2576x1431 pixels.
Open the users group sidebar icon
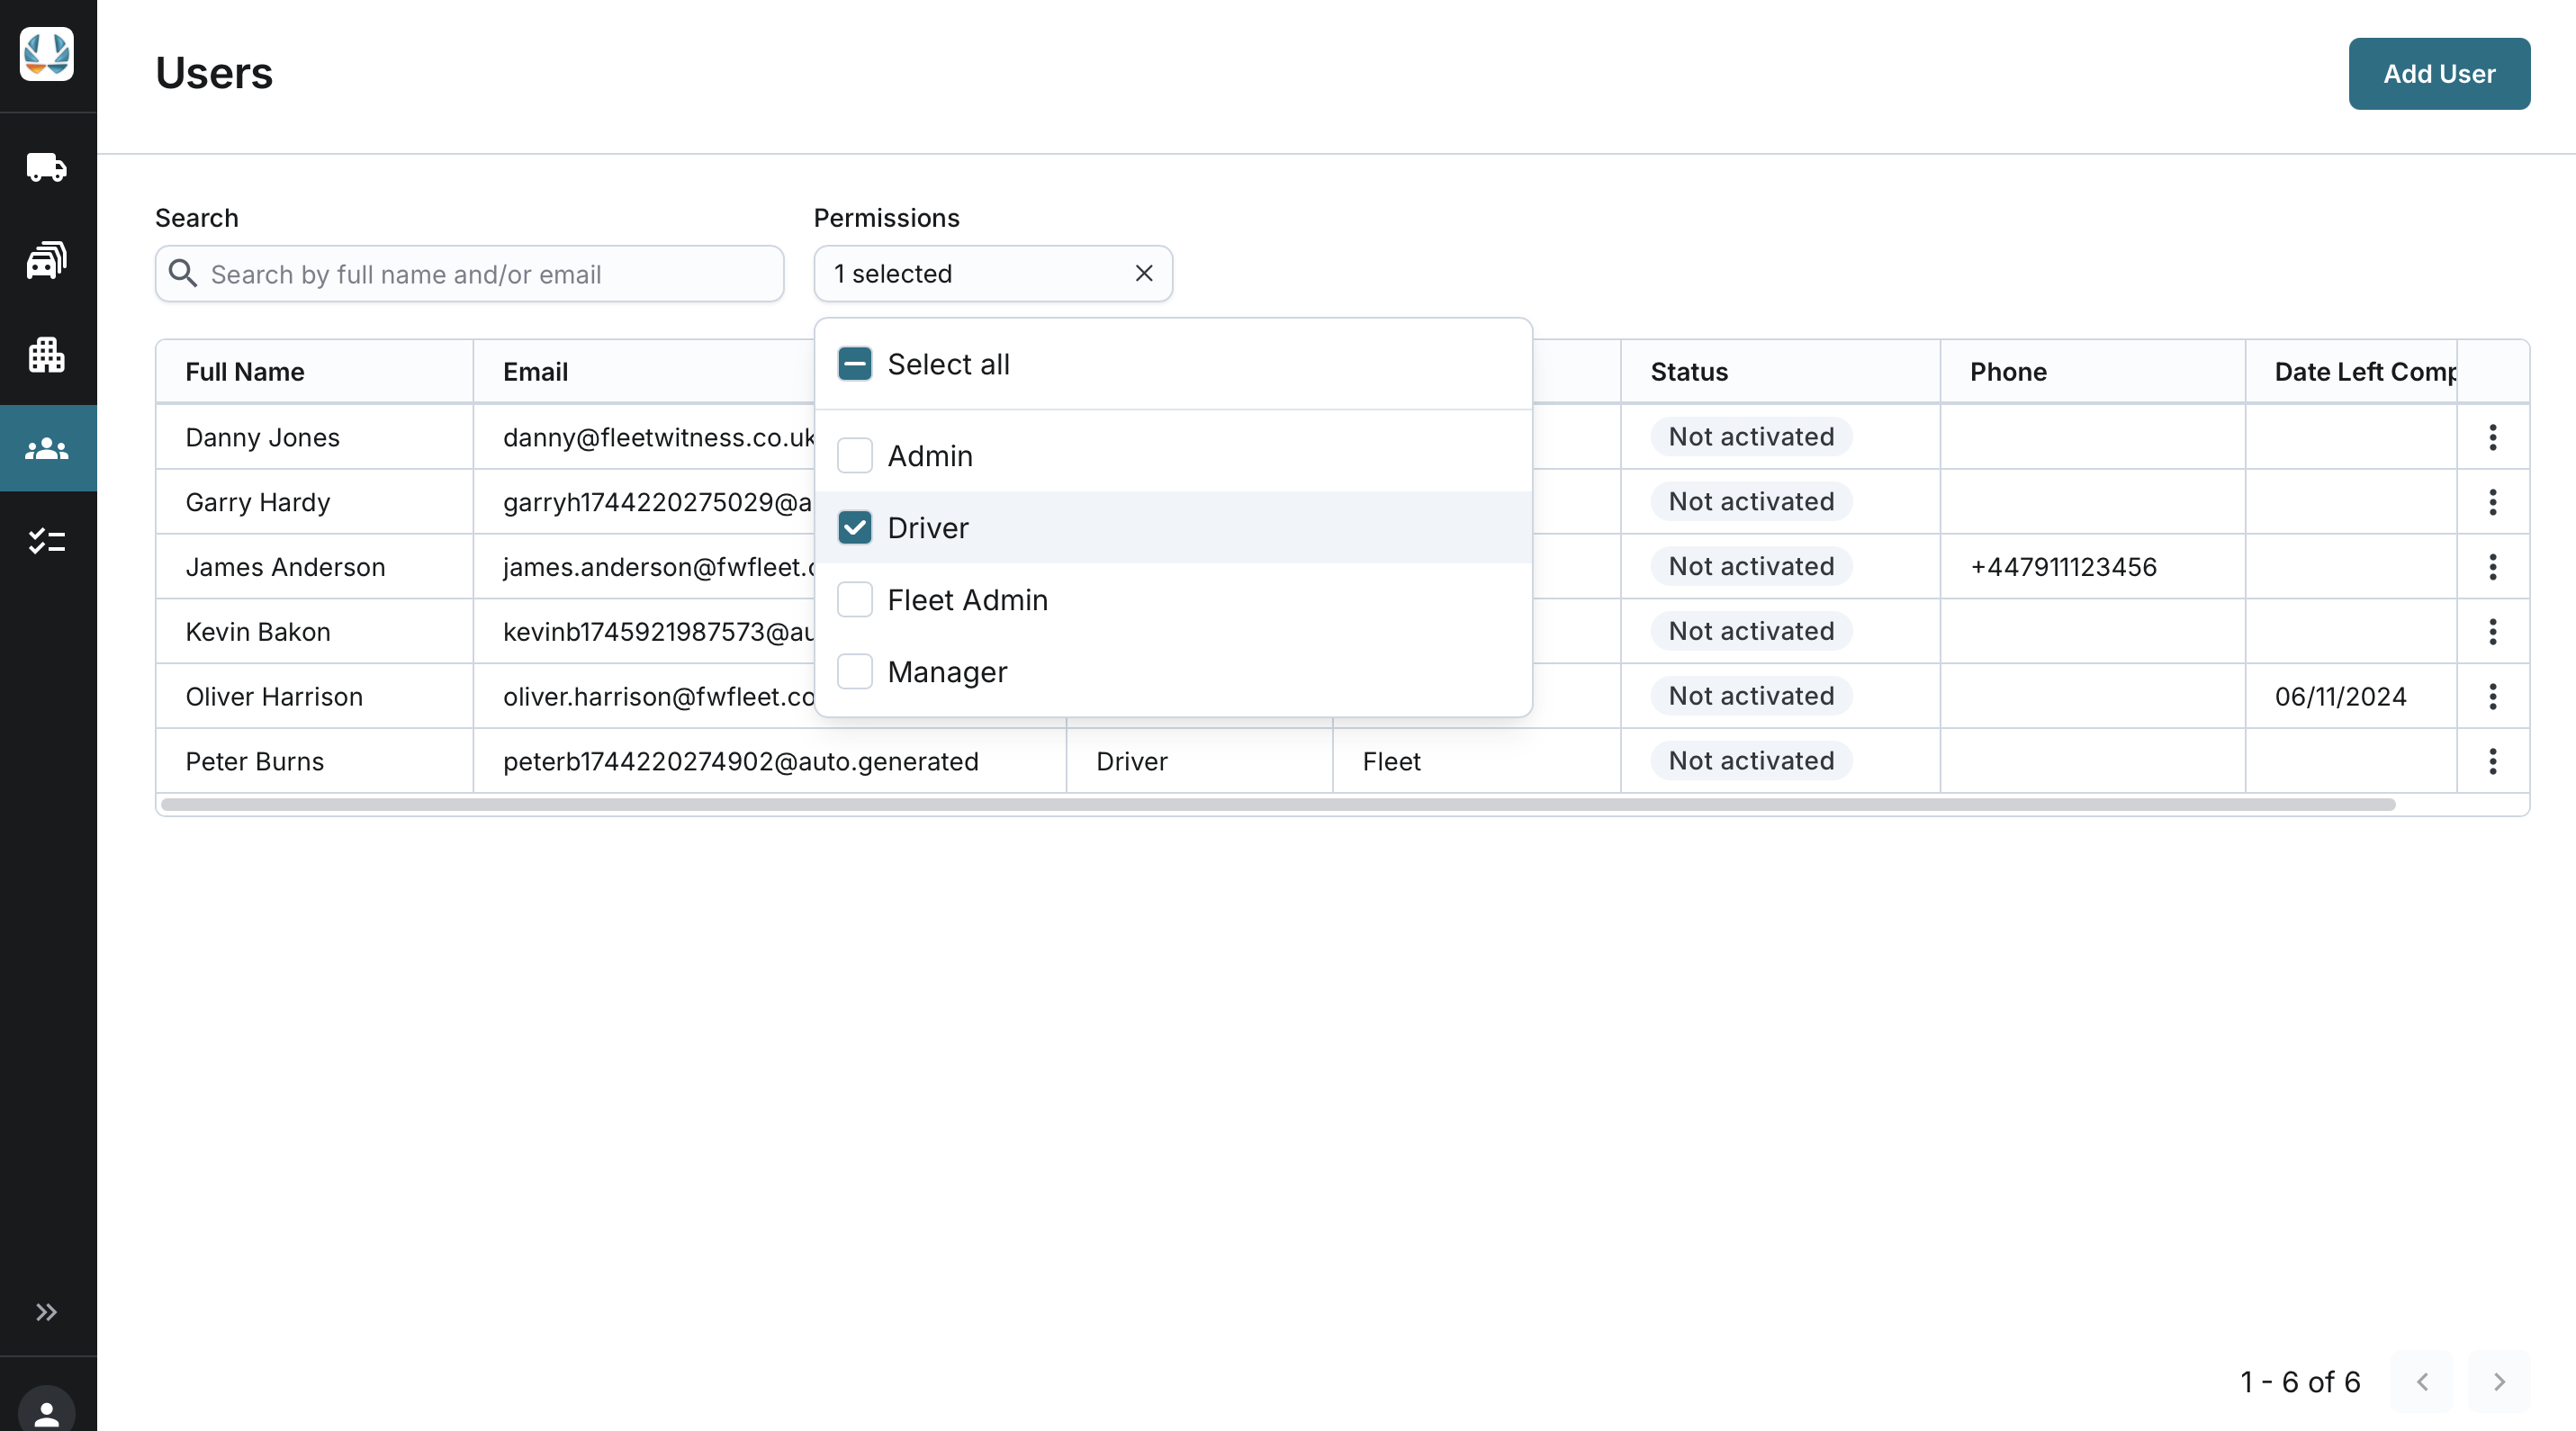47,449
